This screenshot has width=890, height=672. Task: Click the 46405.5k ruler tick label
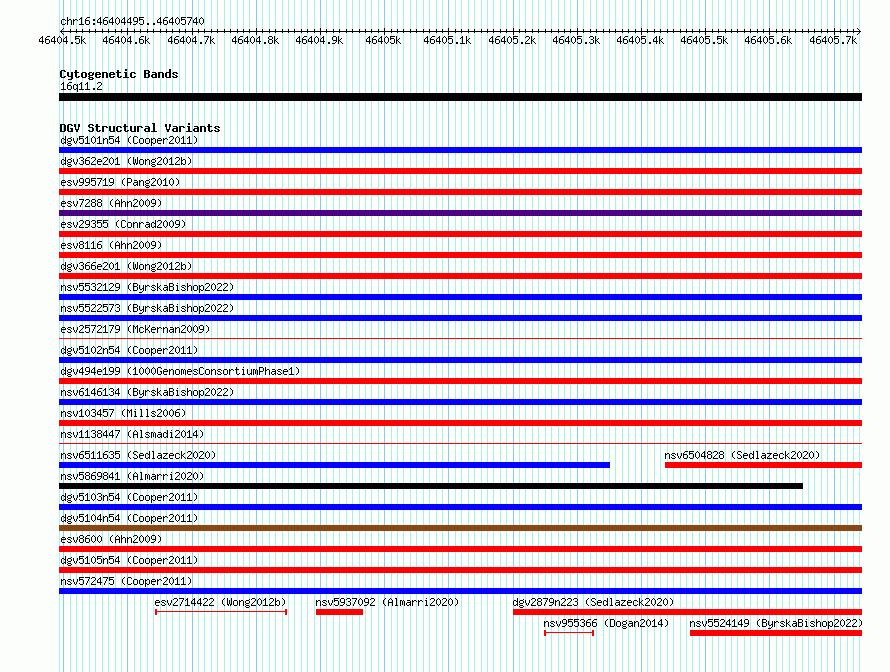click(704, 40)
